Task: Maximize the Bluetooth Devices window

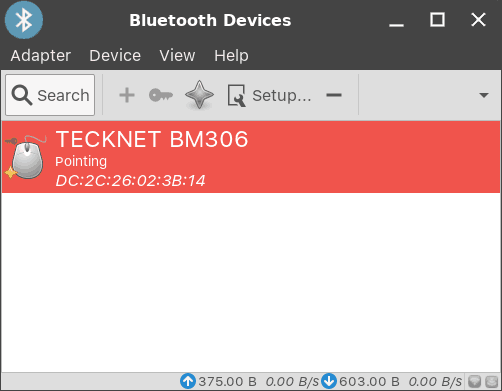Action: [437, 20]
